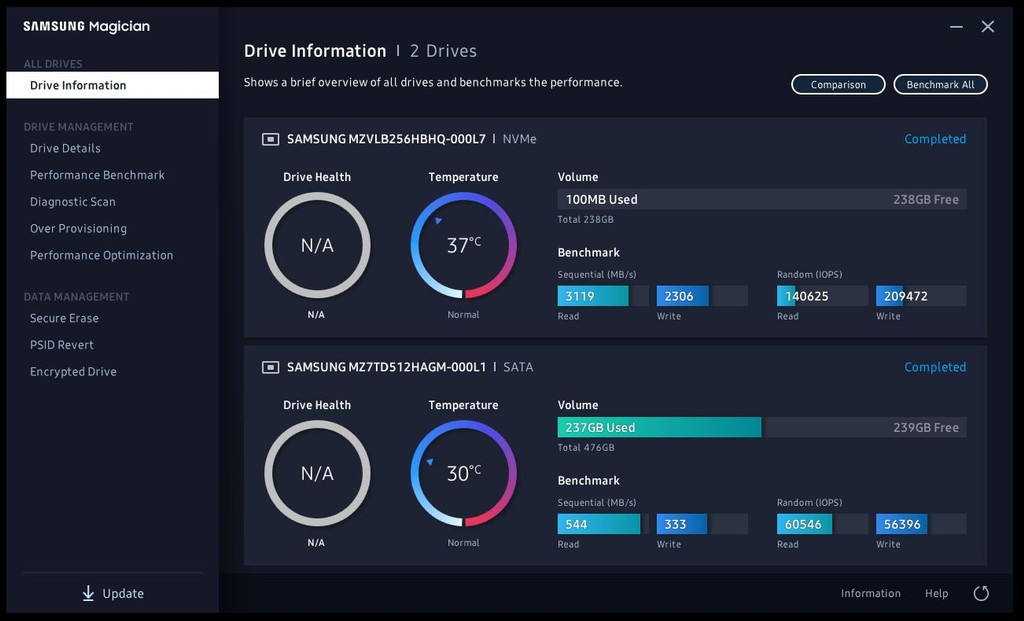The width and height of the screenshot is (1024, 621).
Task: Click Completed status of the SATA drive
Action: click(935, 367)
